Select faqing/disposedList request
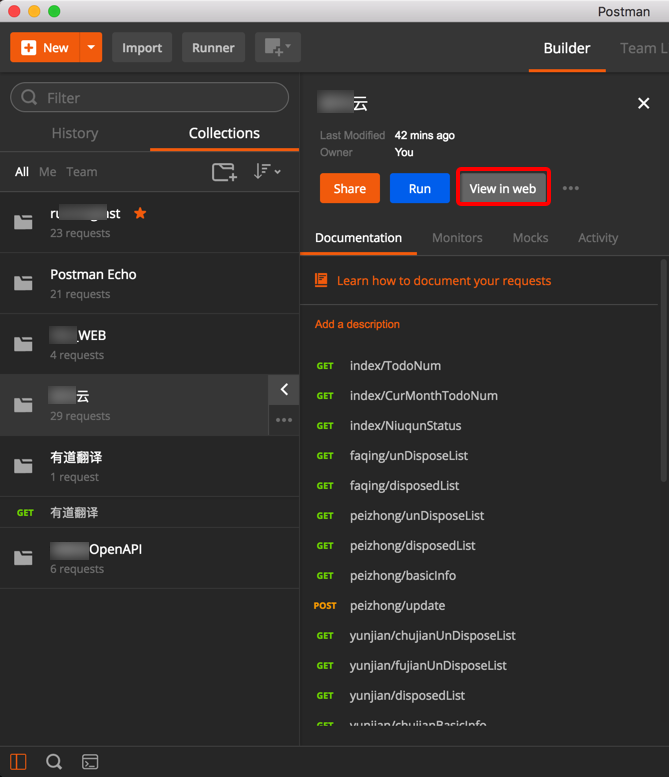The image size is (669, 778). (404, 486)
